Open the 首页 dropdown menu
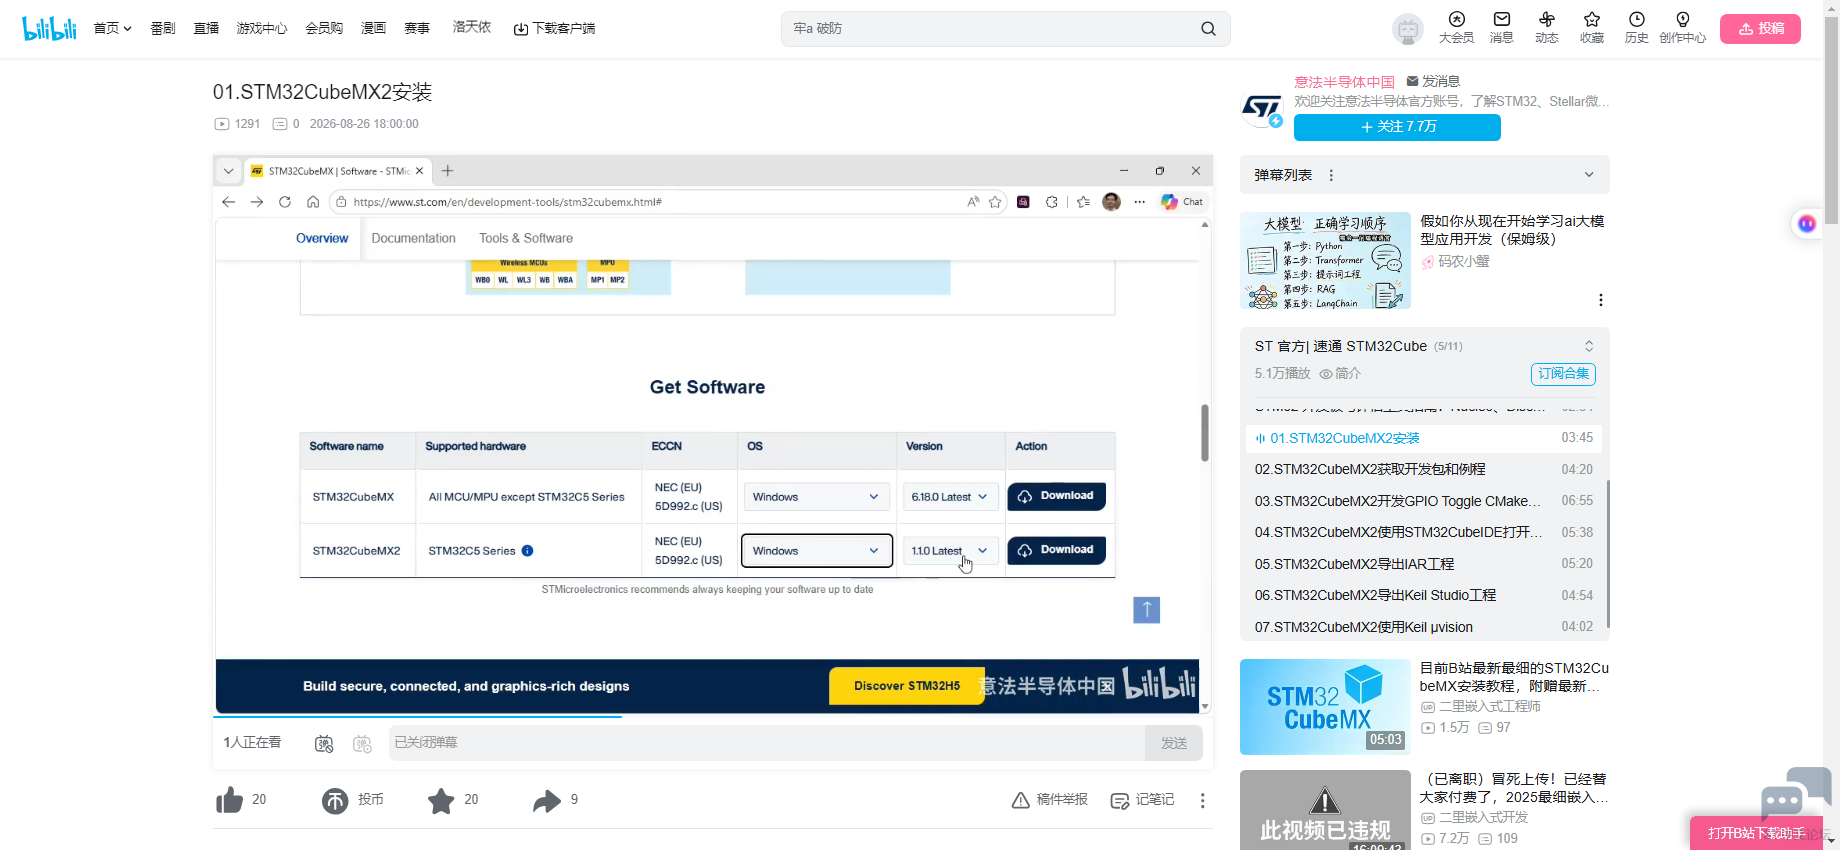Screen dimensions: 1840x850 112,28
